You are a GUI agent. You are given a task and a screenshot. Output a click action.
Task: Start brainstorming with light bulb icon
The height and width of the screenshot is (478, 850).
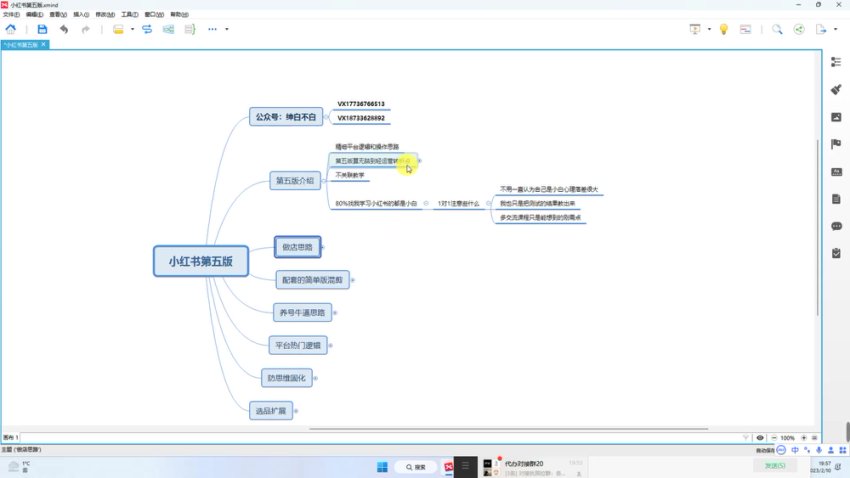724,29
